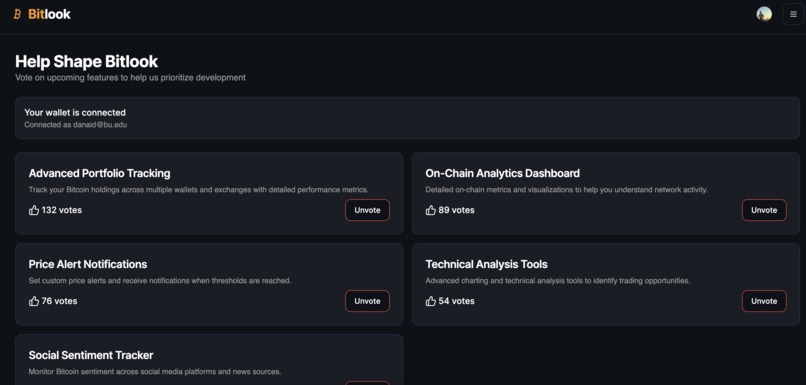The image size is (806, 385).
Task: Click 'Advanced charting and technical analysis' description
Action: click(558, 281)
